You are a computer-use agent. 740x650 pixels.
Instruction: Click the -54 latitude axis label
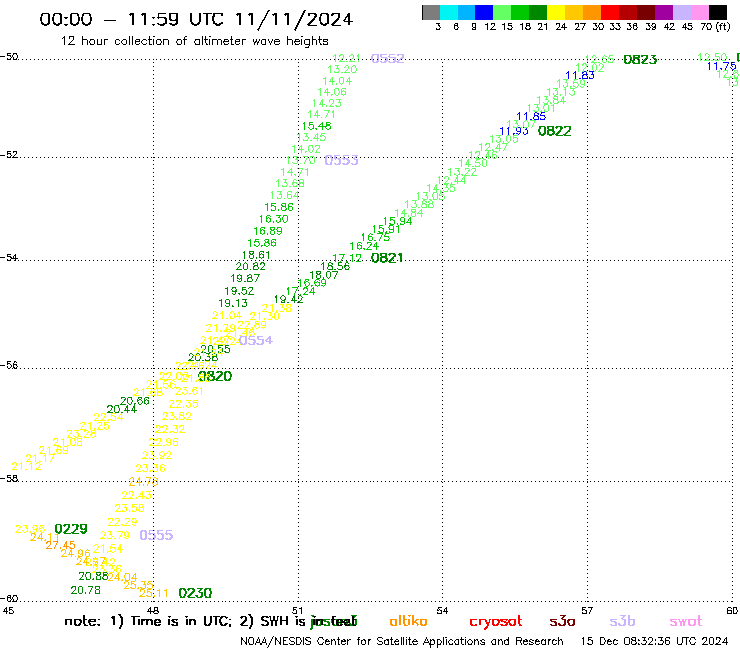tap(9, 257)
